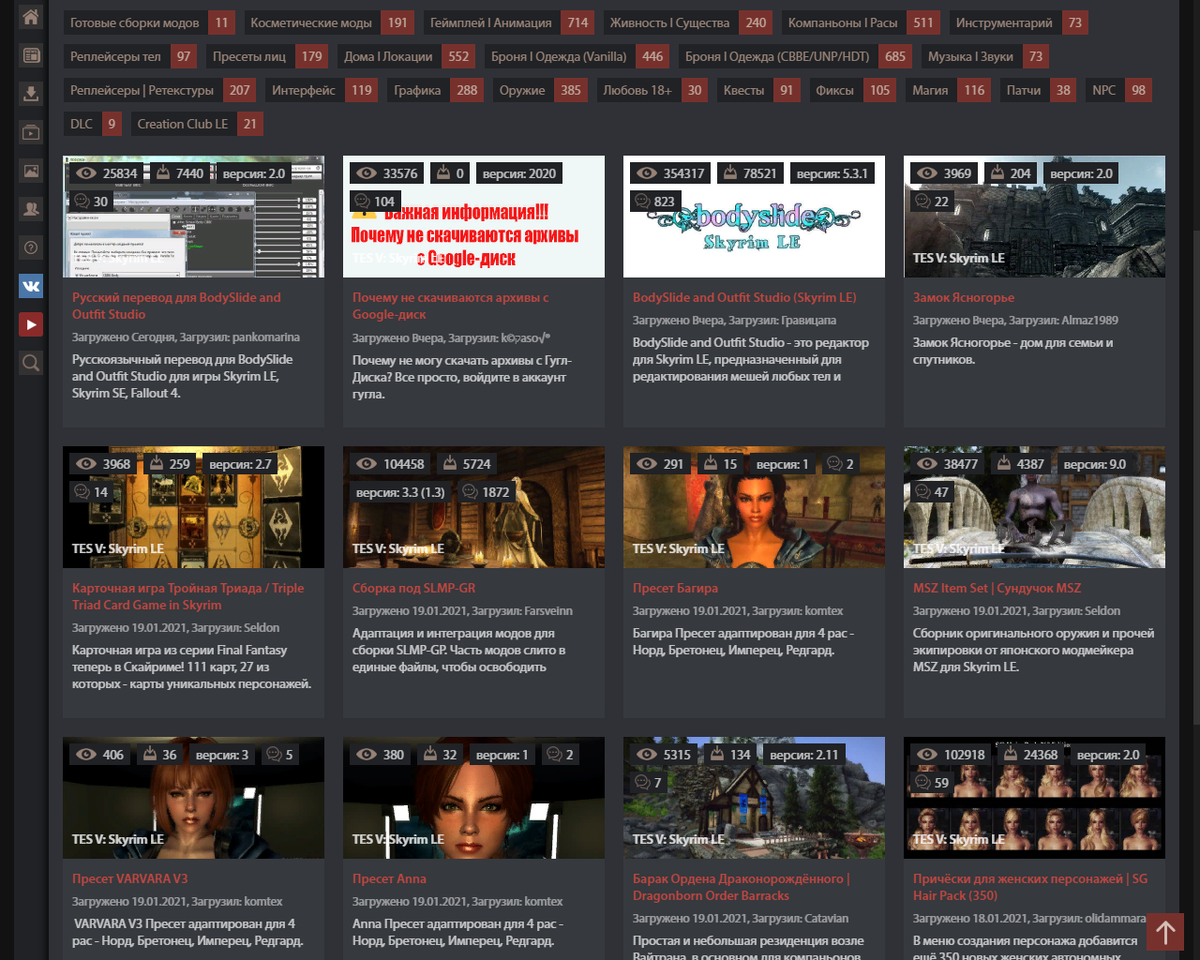Click comments icon on Пресет VARVARA V3 card

pos(274,755)
